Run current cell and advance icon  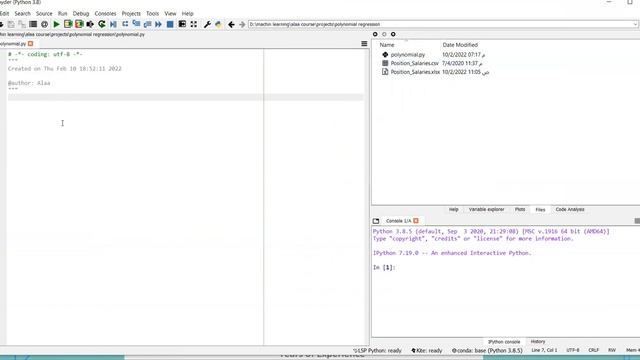click(x=79, y=24)
